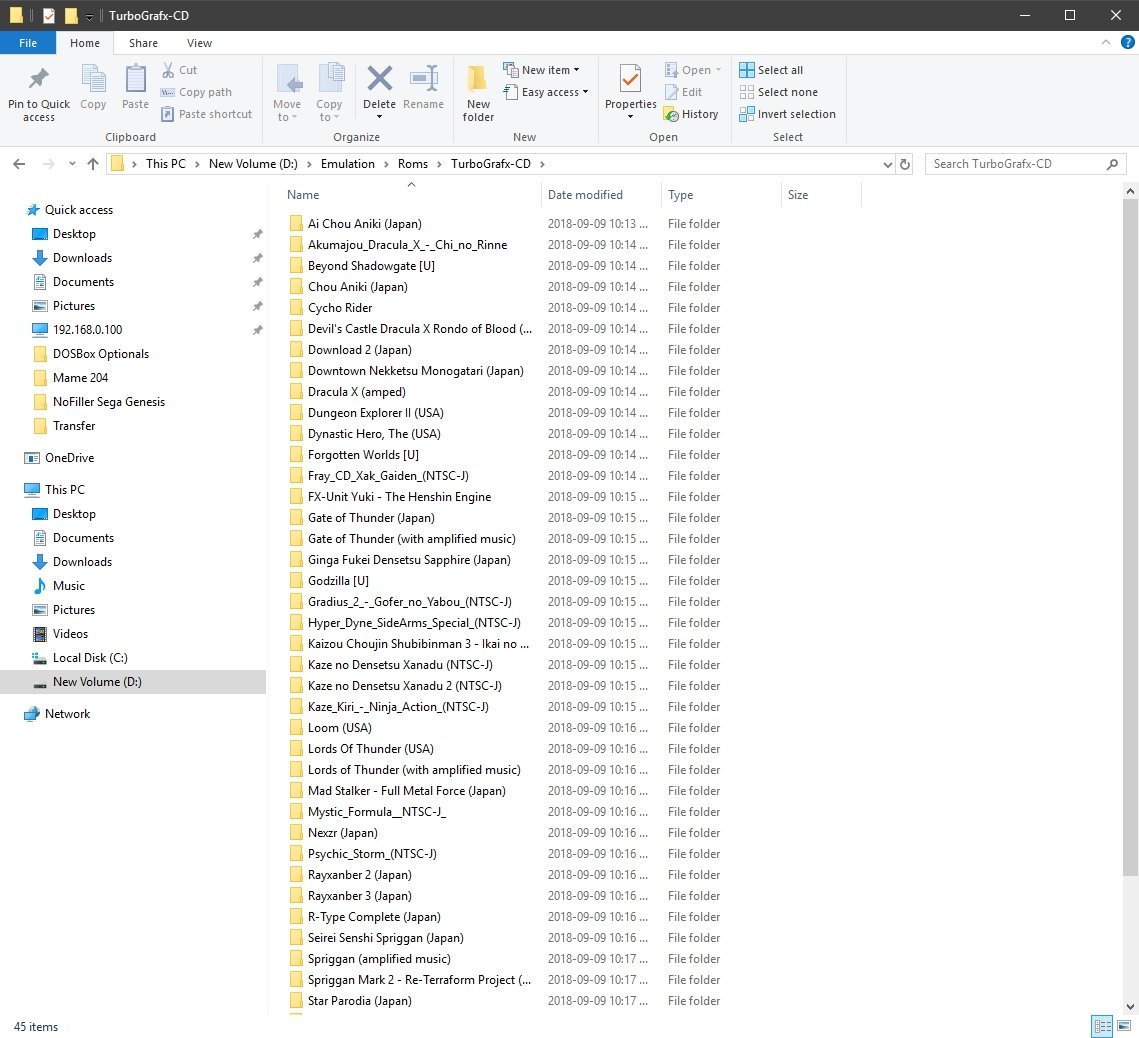This screenshot has width=1139, height=1038.
Task: Click Select all in ribbon
Action: tap(771, 70)
